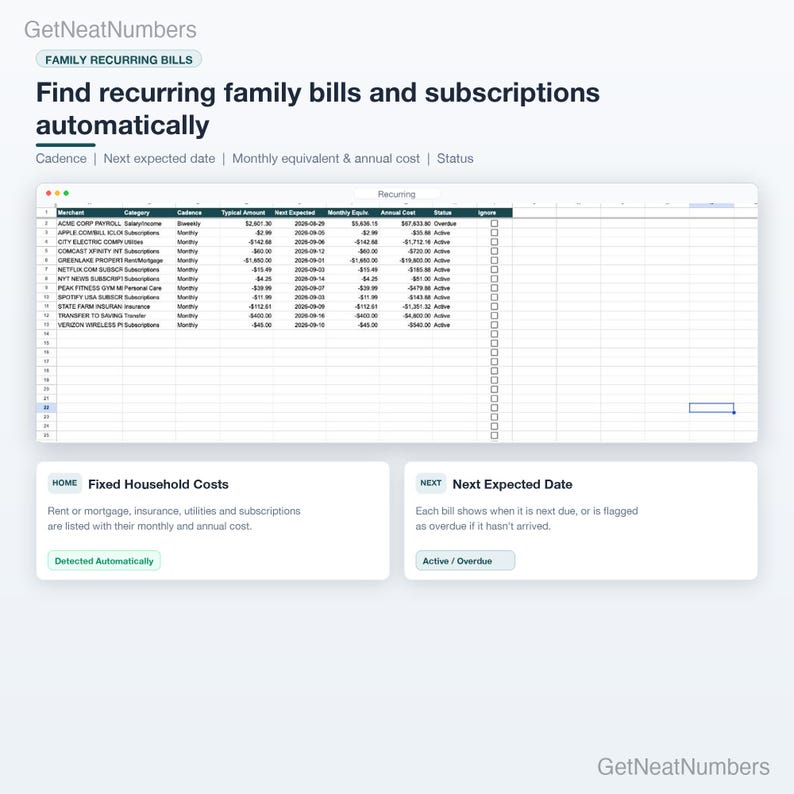Tick Ignore checkbox for PEAK FITNESS GYM row
The image size is (794, 794).
[494, 288]
